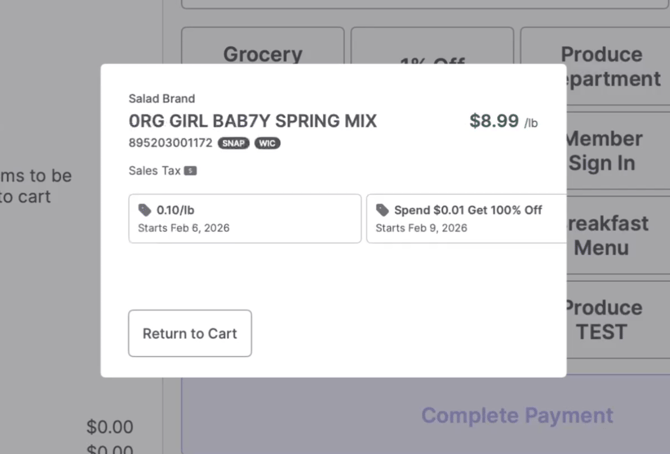Click the WIC eligibility badge
The width and height of the screenshot is (670, 454).
[x=267, y=143]
